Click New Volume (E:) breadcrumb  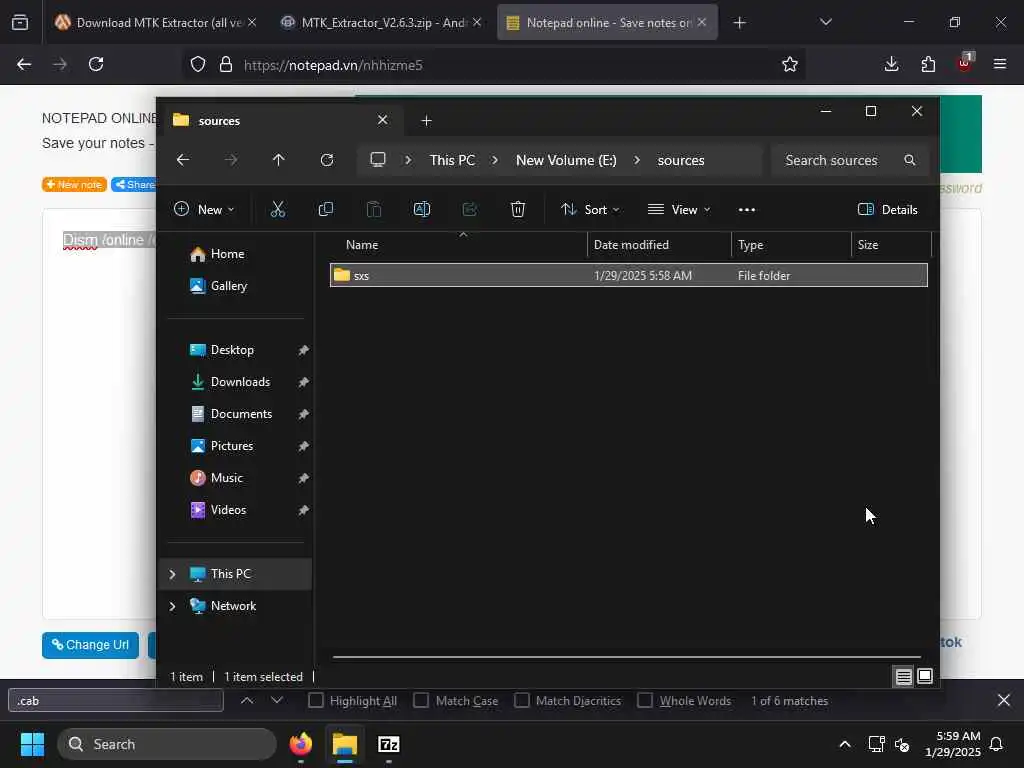[x=566, y=160]
